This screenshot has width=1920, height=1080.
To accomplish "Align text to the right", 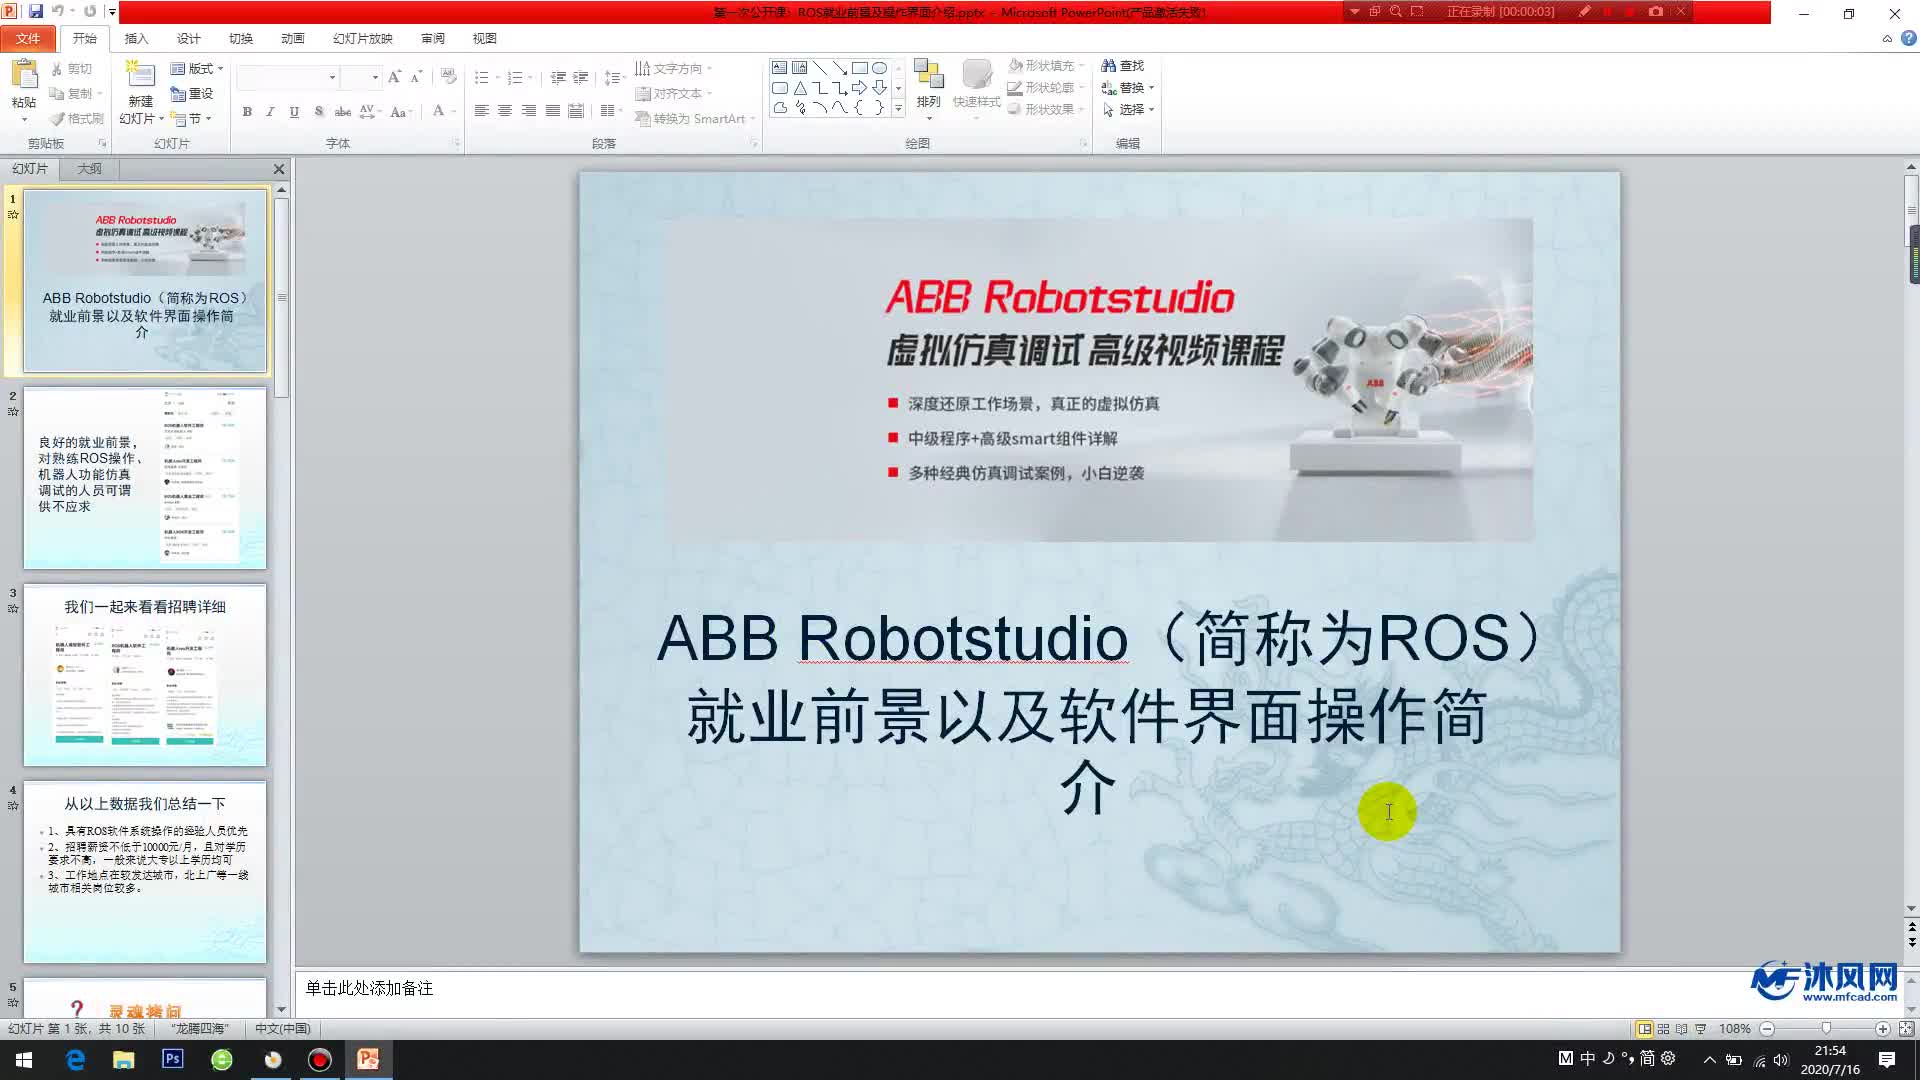I will pos(529,111).
